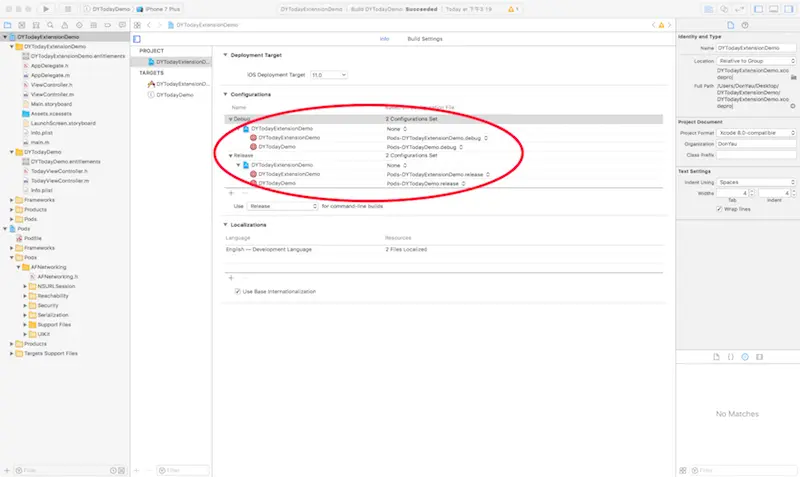
Task: Select DYTodayDemo scheme in toolbar
Action: coord(107,9)
